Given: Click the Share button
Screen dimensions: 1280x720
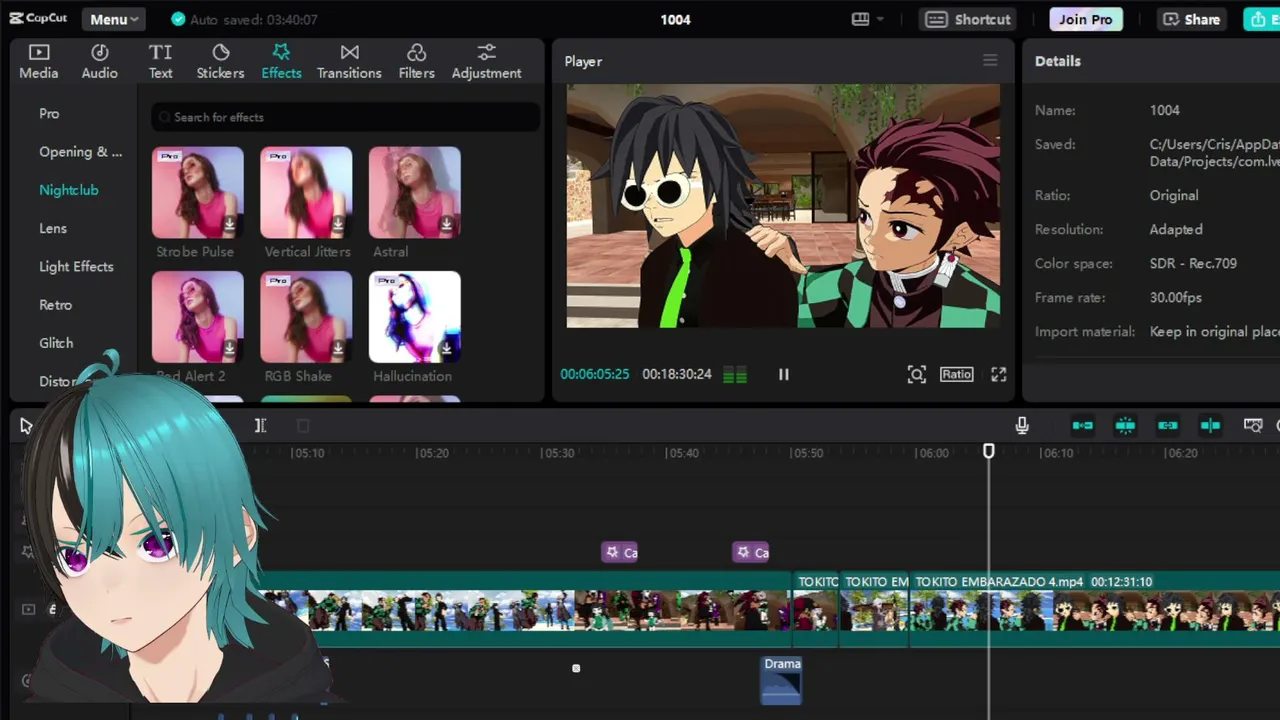Looking at the screenshot, I should point(1191,19).
